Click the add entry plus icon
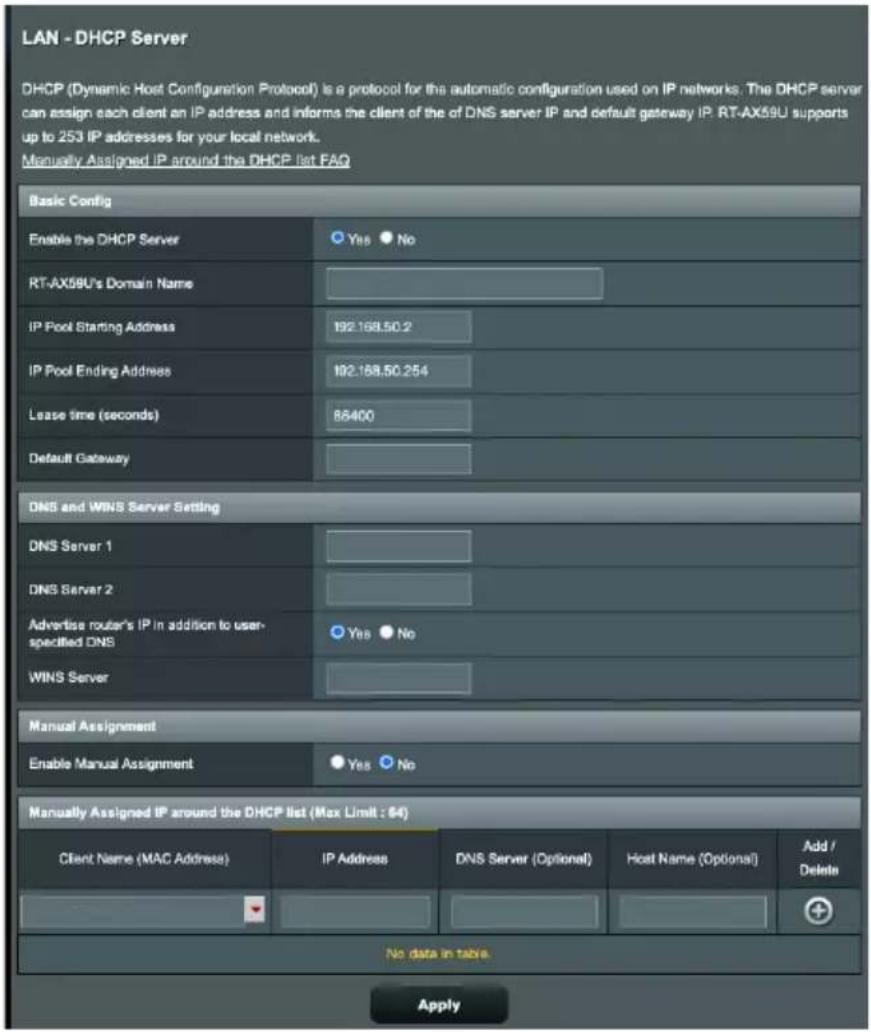This screenshot has height=1032, width=871. click(818, 911)
